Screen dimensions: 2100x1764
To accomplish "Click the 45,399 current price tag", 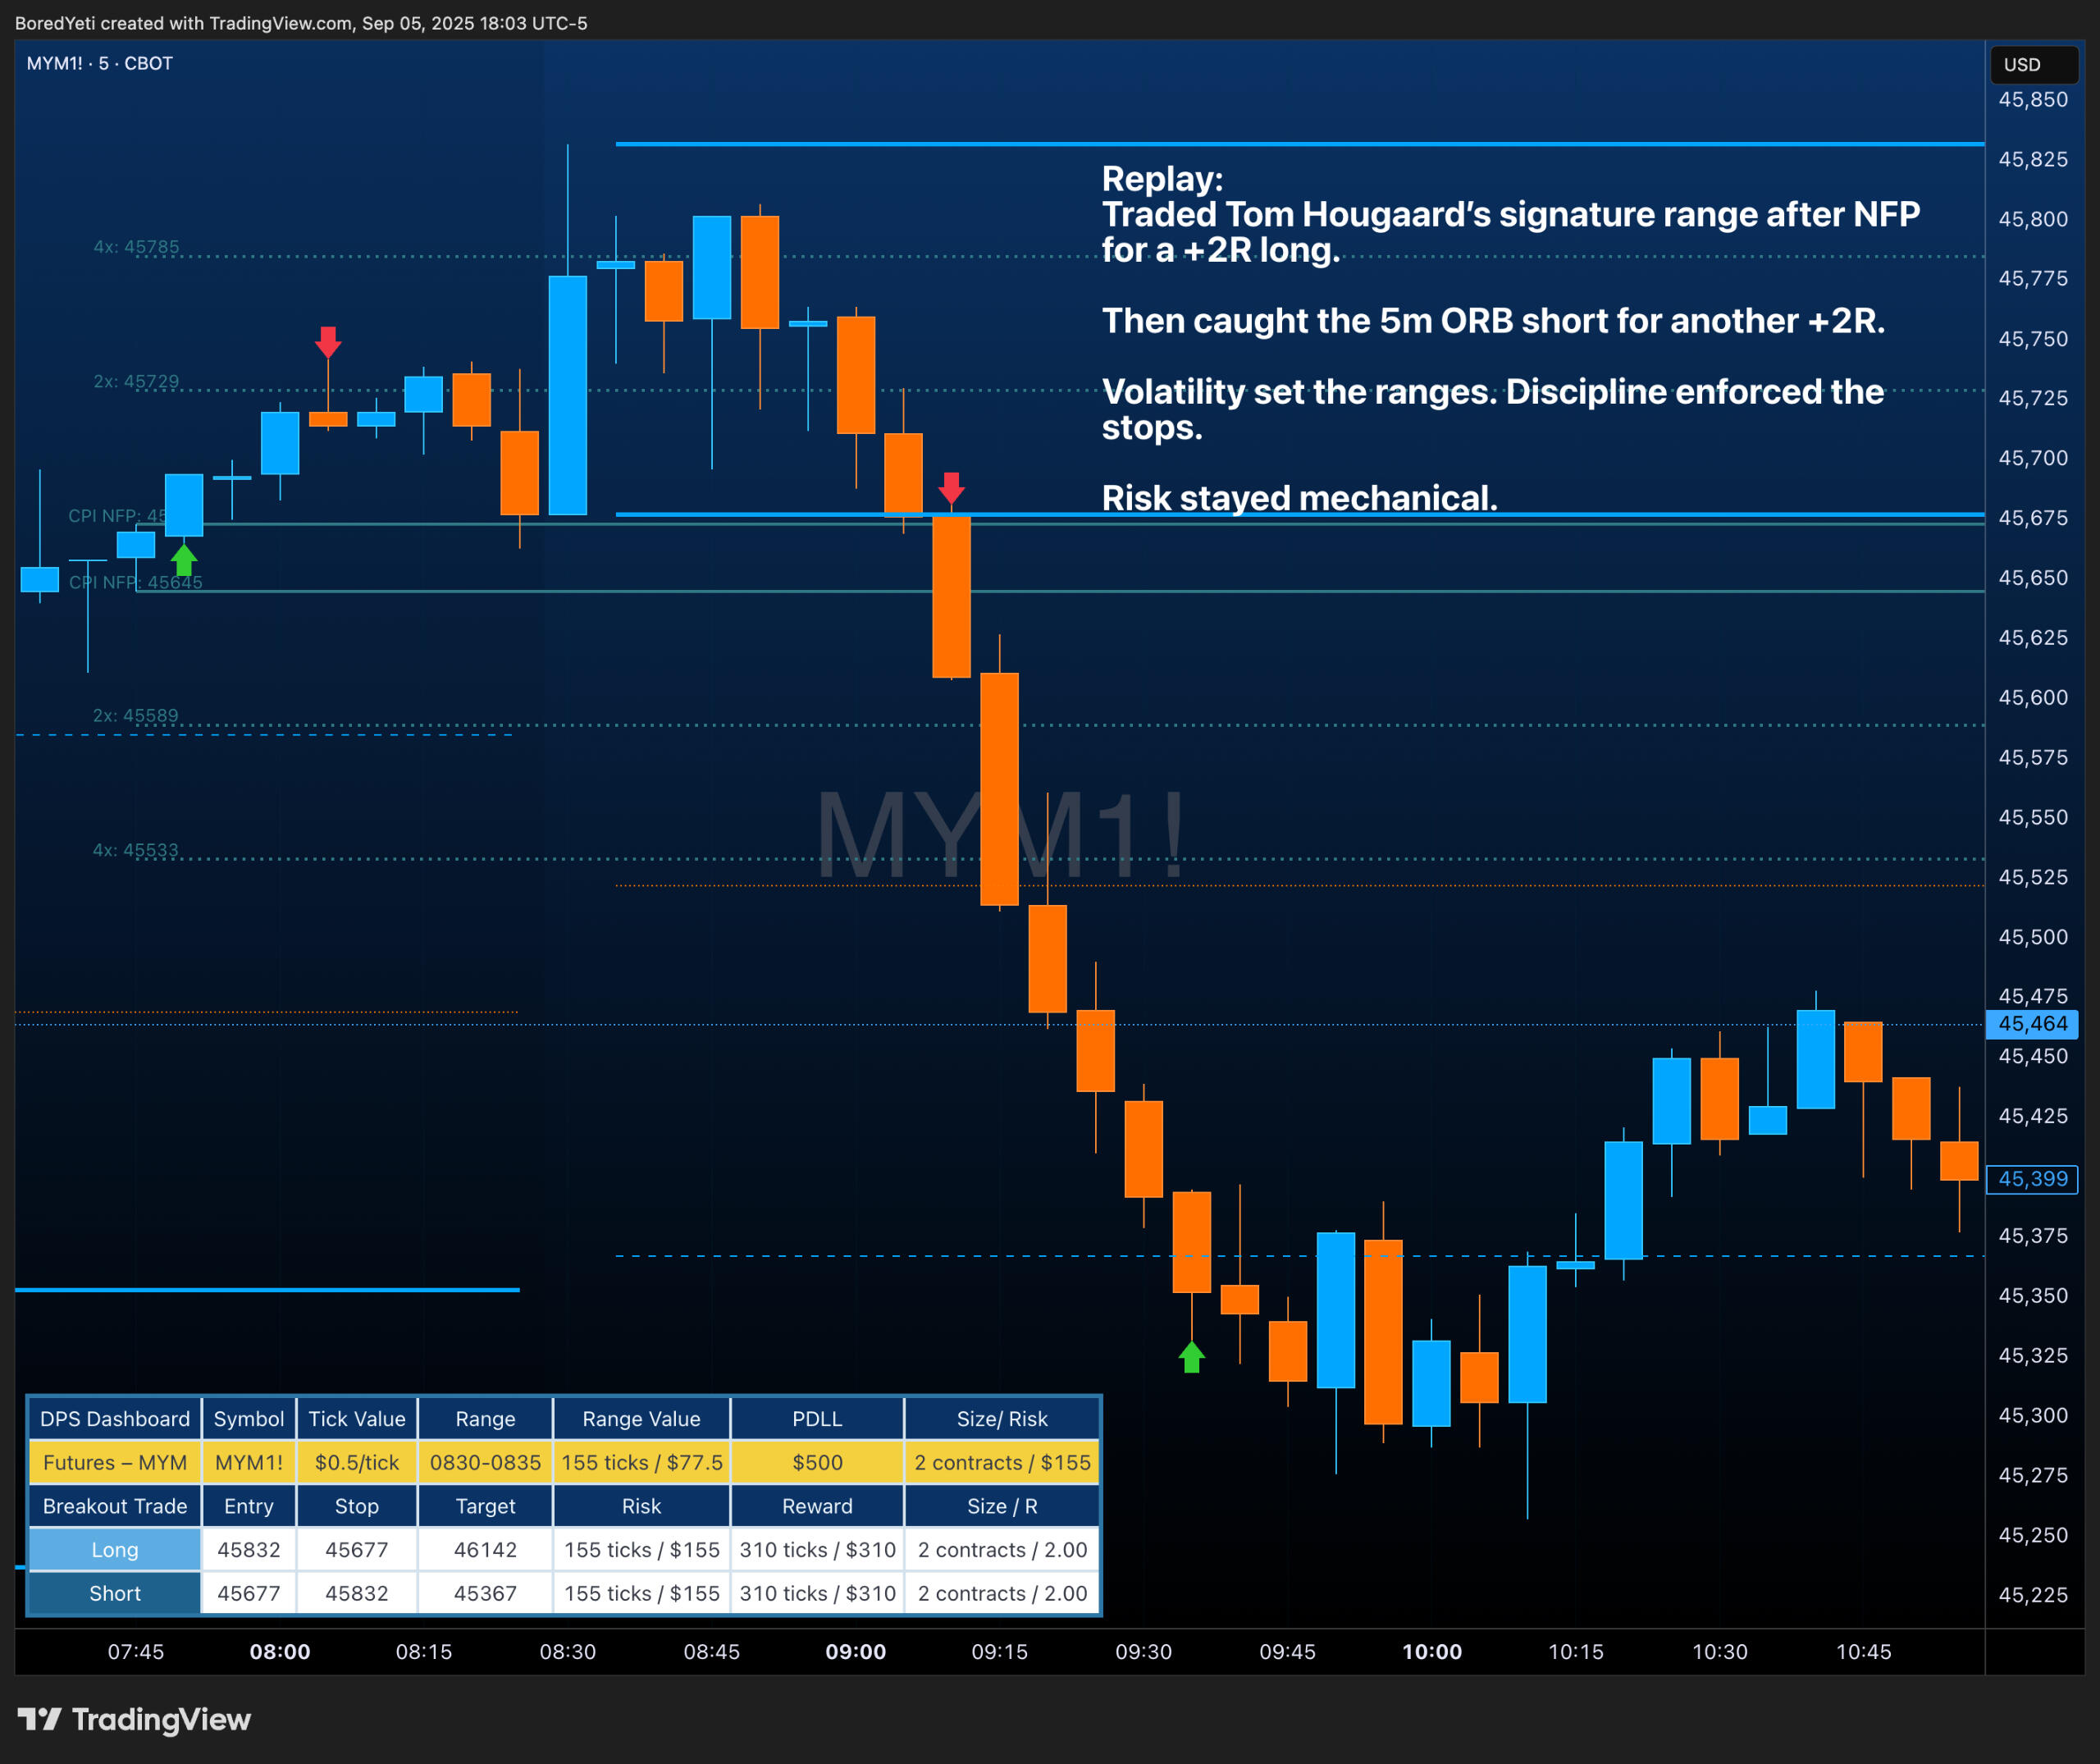I will (x=2031, y=1178).
